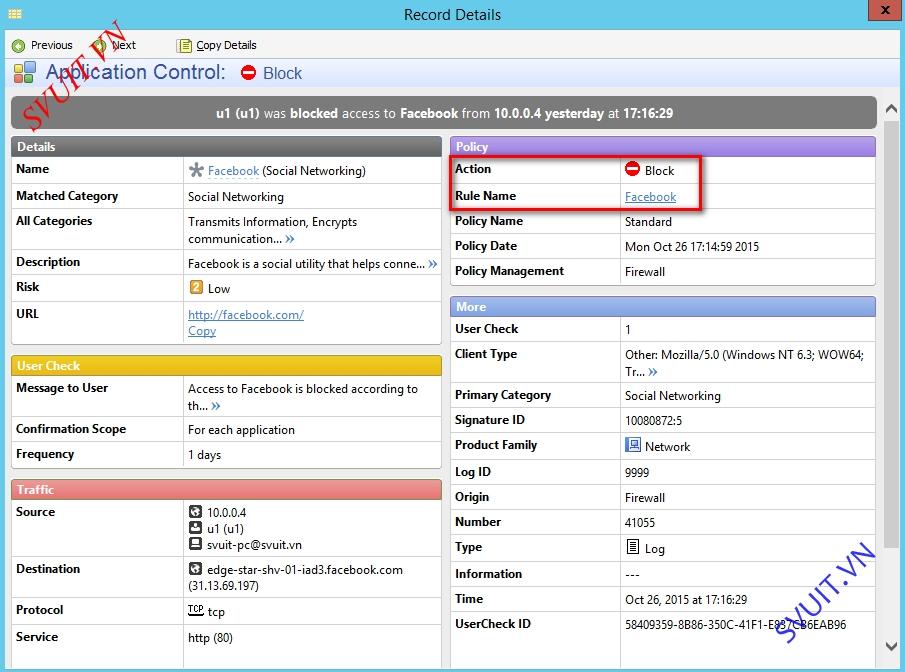905x672 pixels.
Task: Go to the Next record
Action: [x=115, y=45]
